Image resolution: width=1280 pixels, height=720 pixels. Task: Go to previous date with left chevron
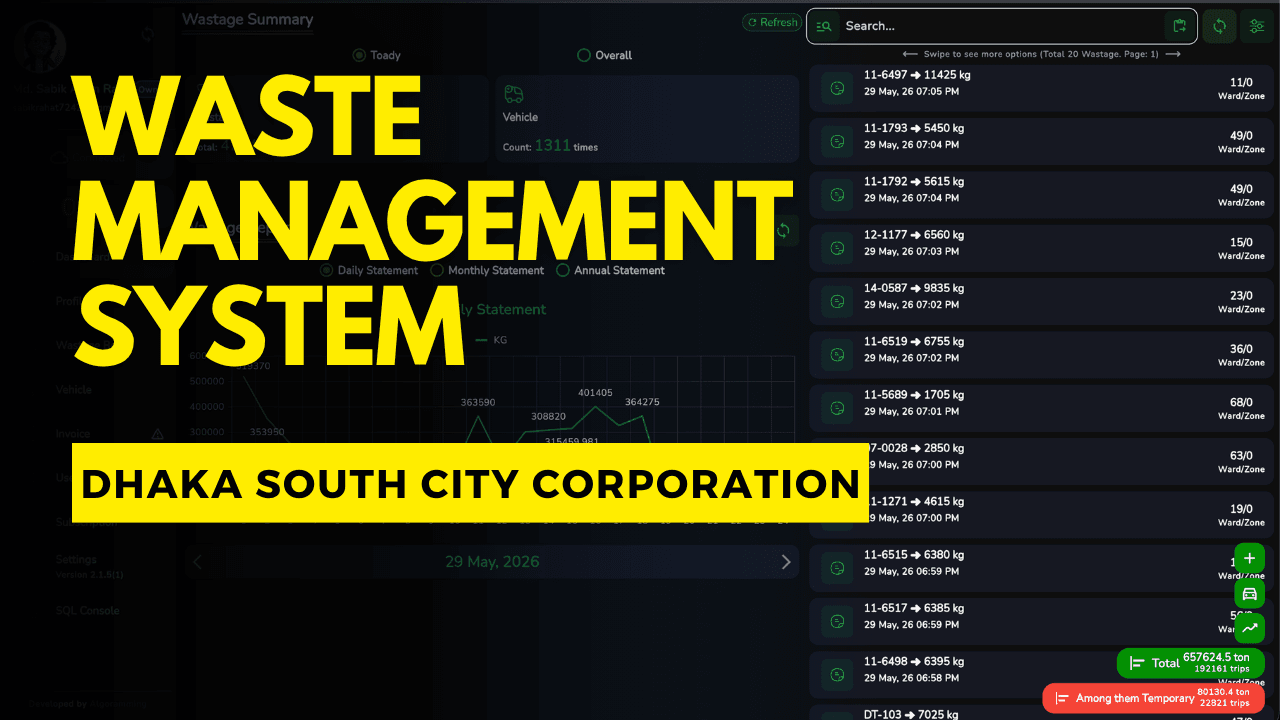point(197,562)
